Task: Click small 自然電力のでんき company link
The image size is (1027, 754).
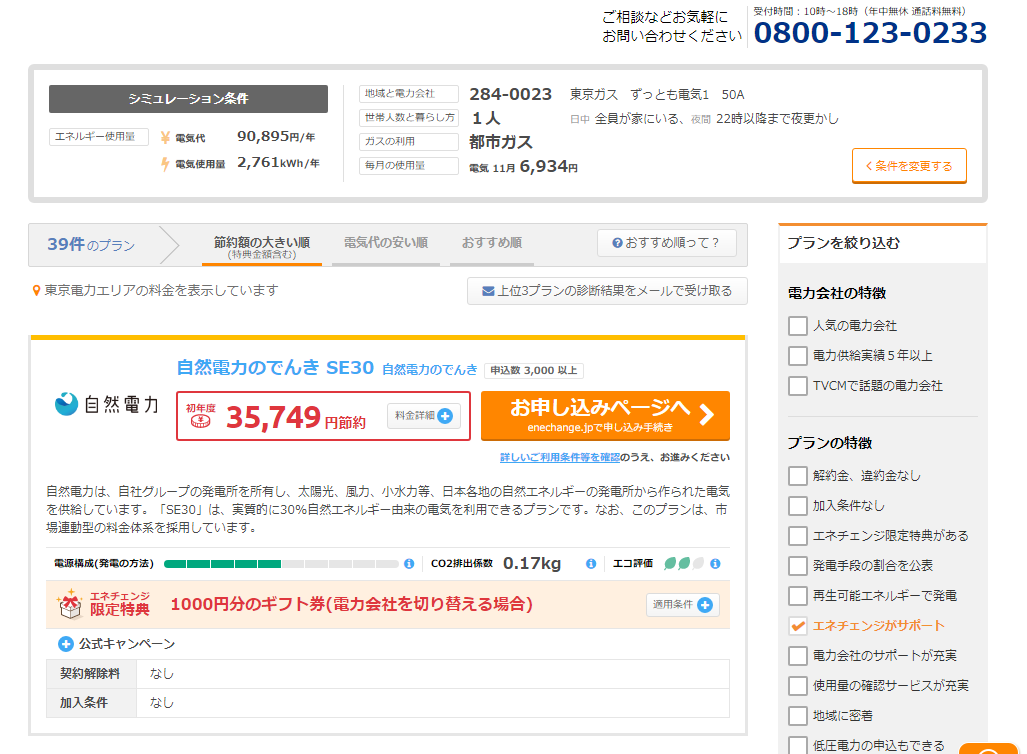Action: 430,369
